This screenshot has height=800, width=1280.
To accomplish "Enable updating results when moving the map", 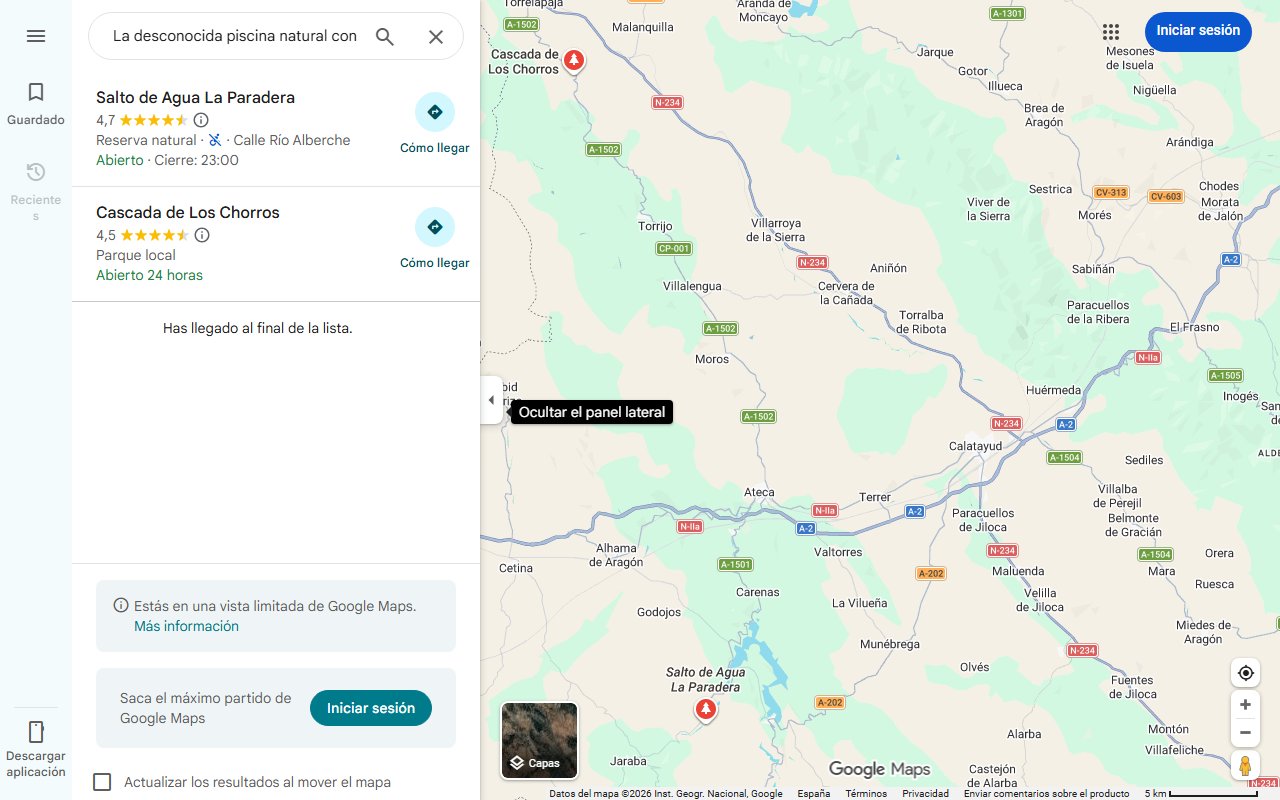I will click(102, 782).
